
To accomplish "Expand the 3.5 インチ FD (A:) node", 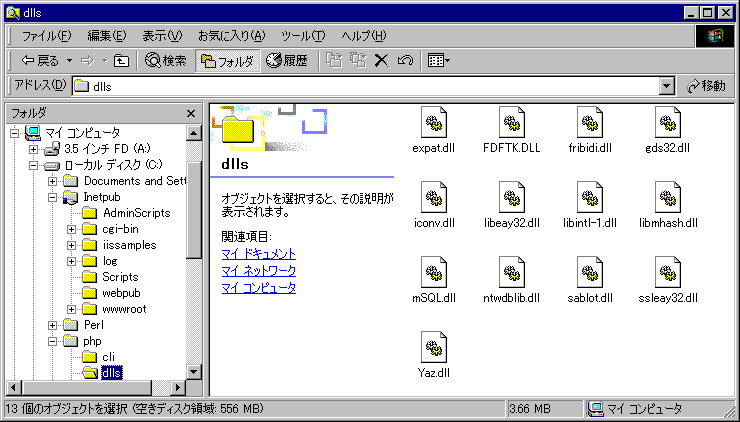I will (x=33, y=149).
